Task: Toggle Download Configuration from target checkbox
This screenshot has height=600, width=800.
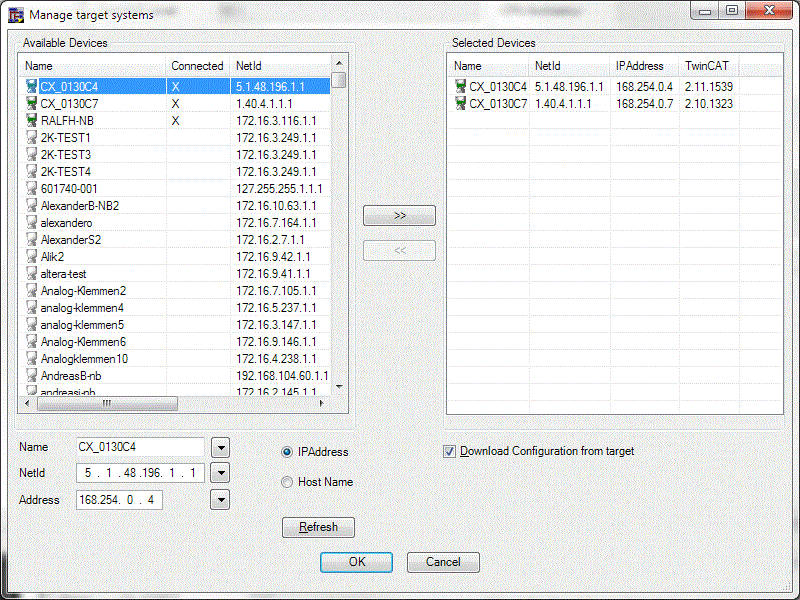Action: pos(449,452)
